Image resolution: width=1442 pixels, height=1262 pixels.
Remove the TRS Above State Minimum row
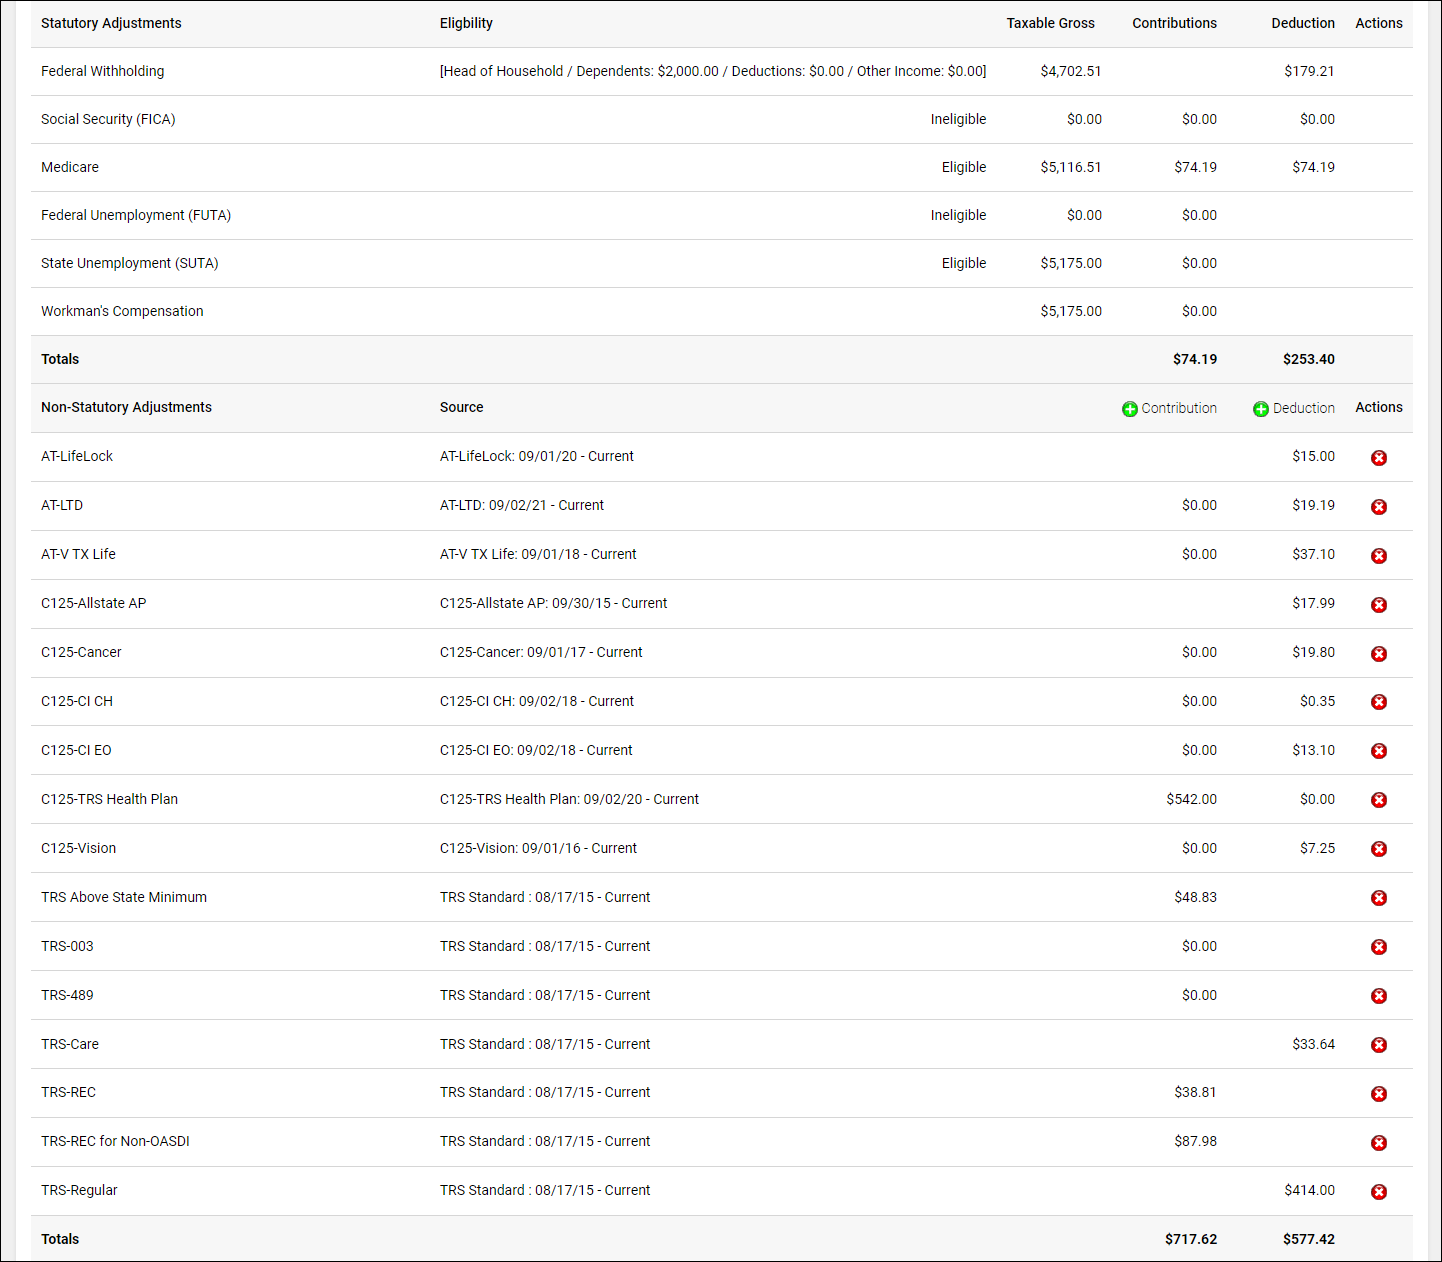[x=1378, y=898]
